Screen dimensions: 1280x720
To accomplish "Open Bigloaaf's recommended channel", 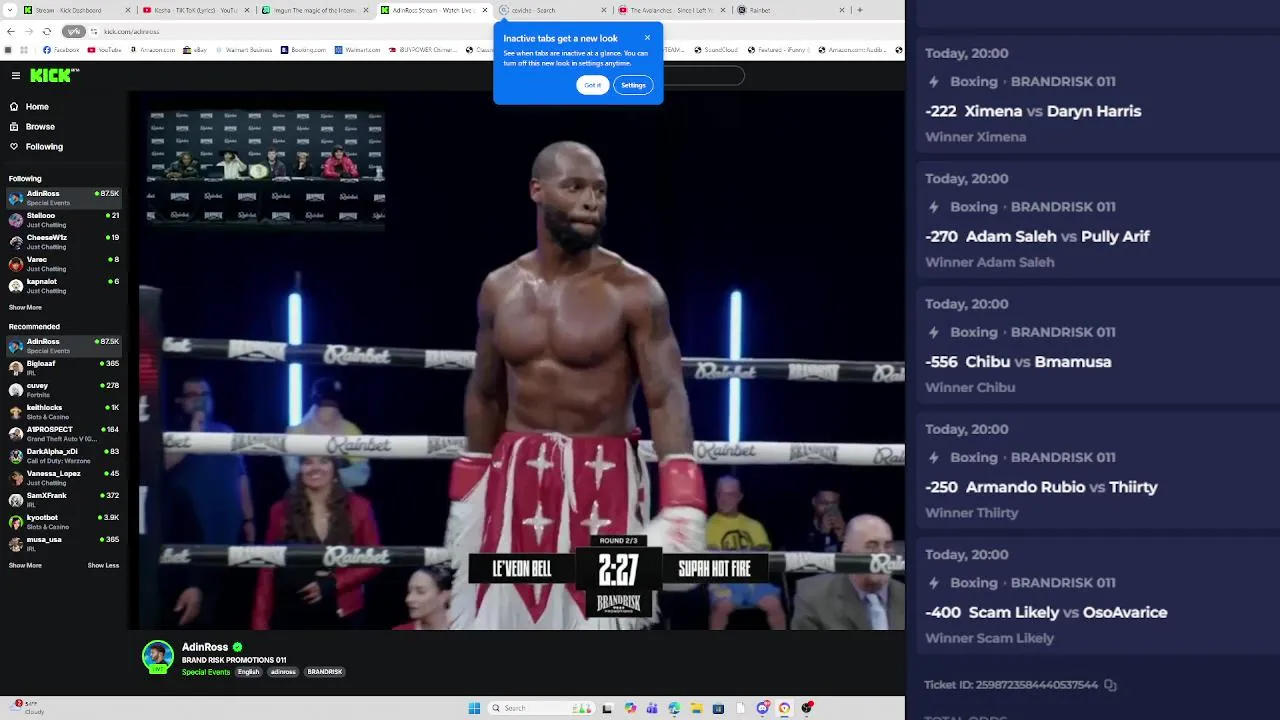I will (x=64, y=368).
